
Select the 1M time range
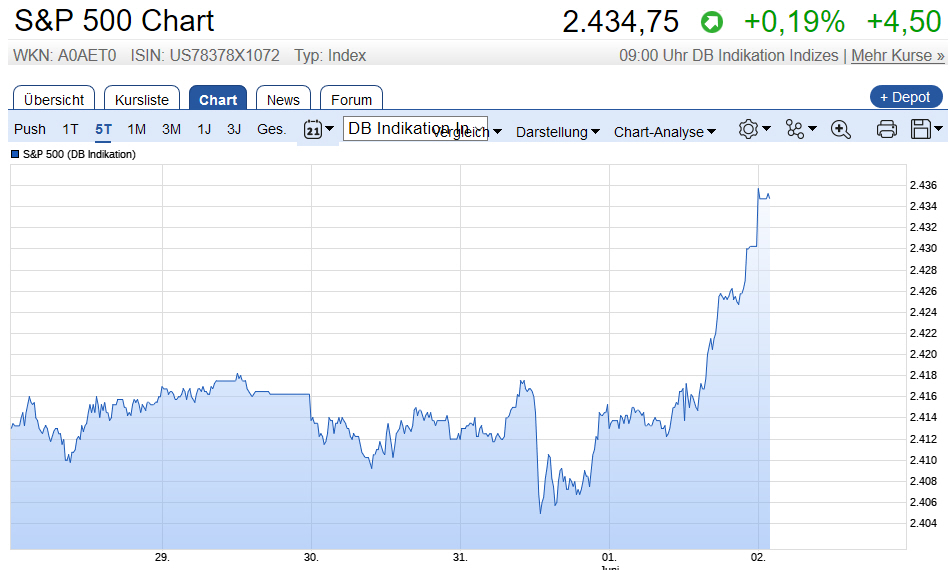[137, 129]
